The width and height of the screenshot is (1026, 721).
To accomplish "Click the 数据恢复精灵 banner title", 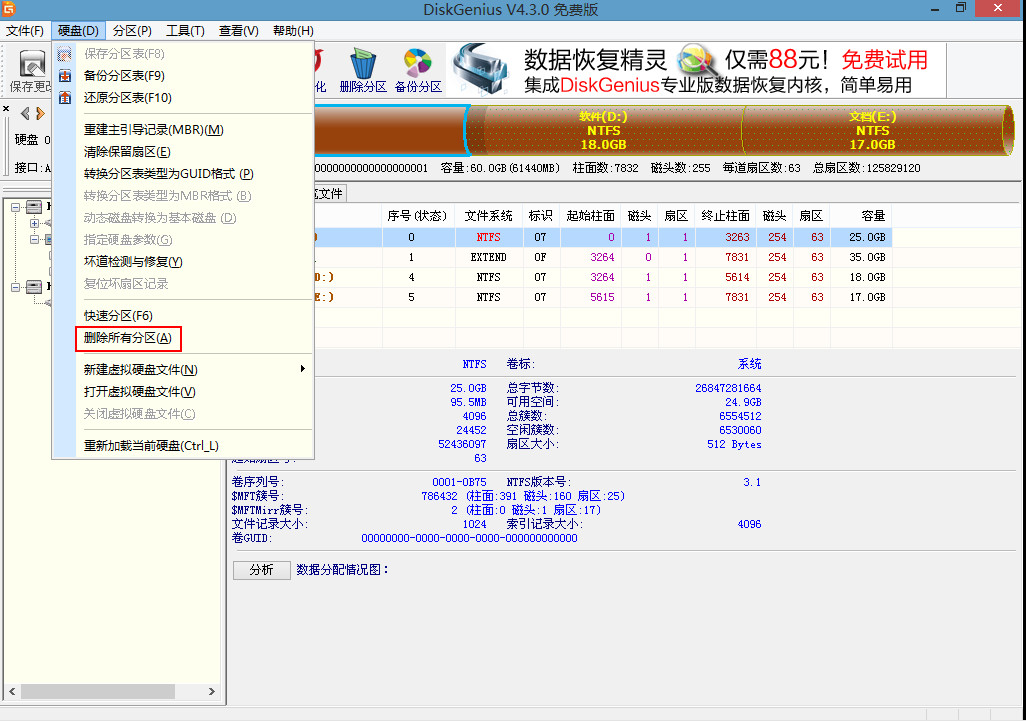I will [595, 60].
